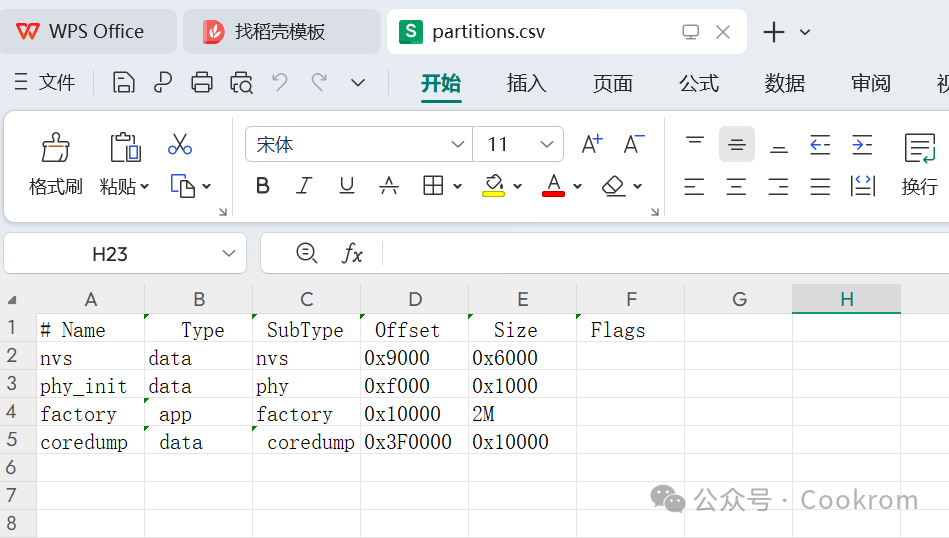Click the Borders icon

433,186
